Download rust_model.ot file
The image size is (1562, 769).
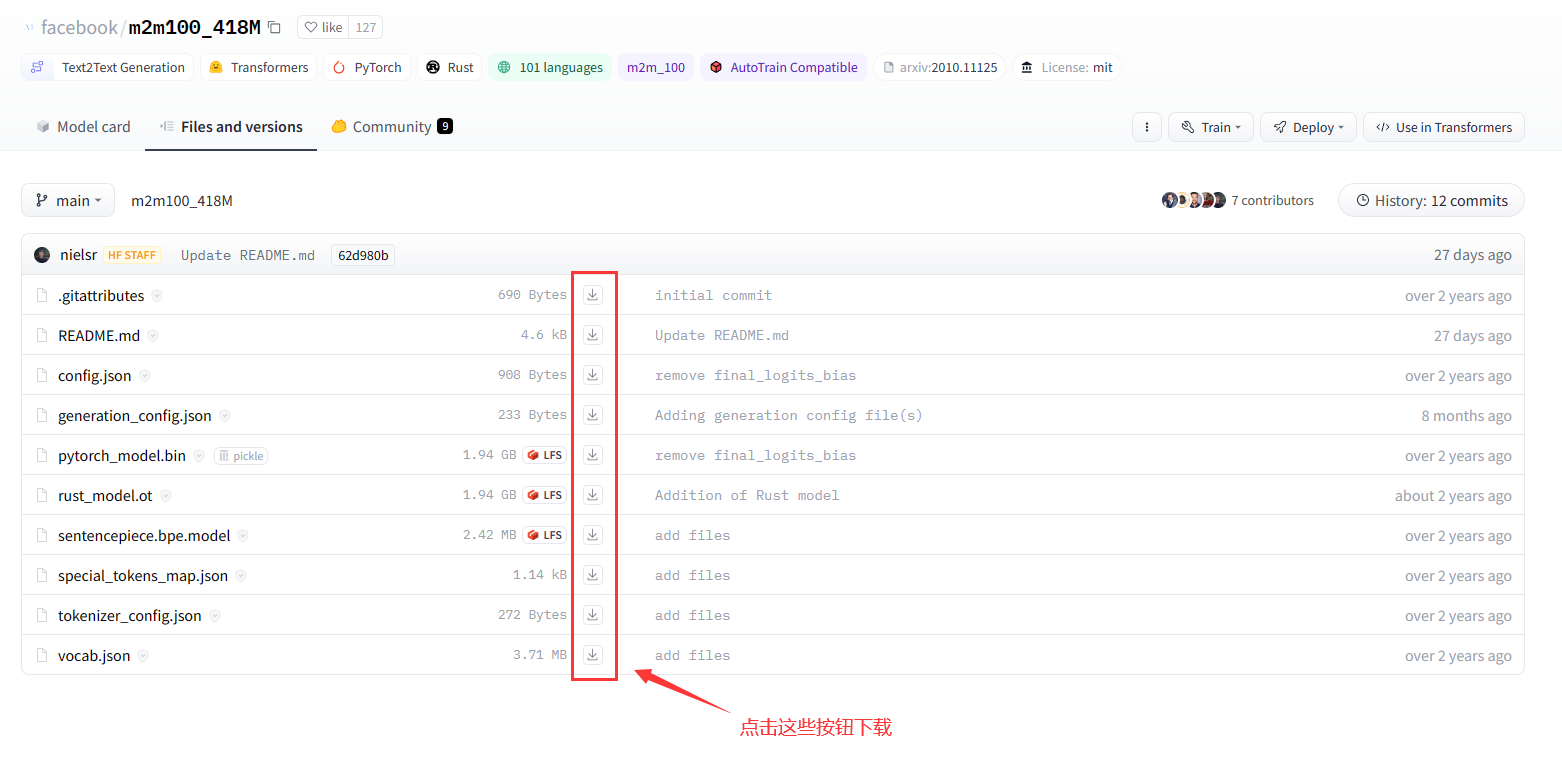(x=593, y=495)
